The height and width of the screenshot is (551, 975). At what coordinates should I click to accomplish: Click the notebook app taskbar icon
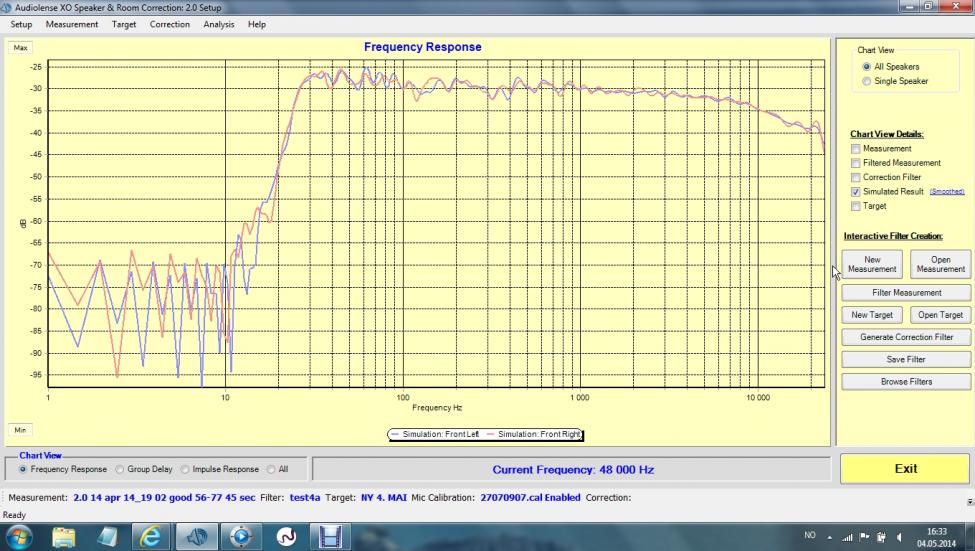pyautogui.click(x=108, y=537)
